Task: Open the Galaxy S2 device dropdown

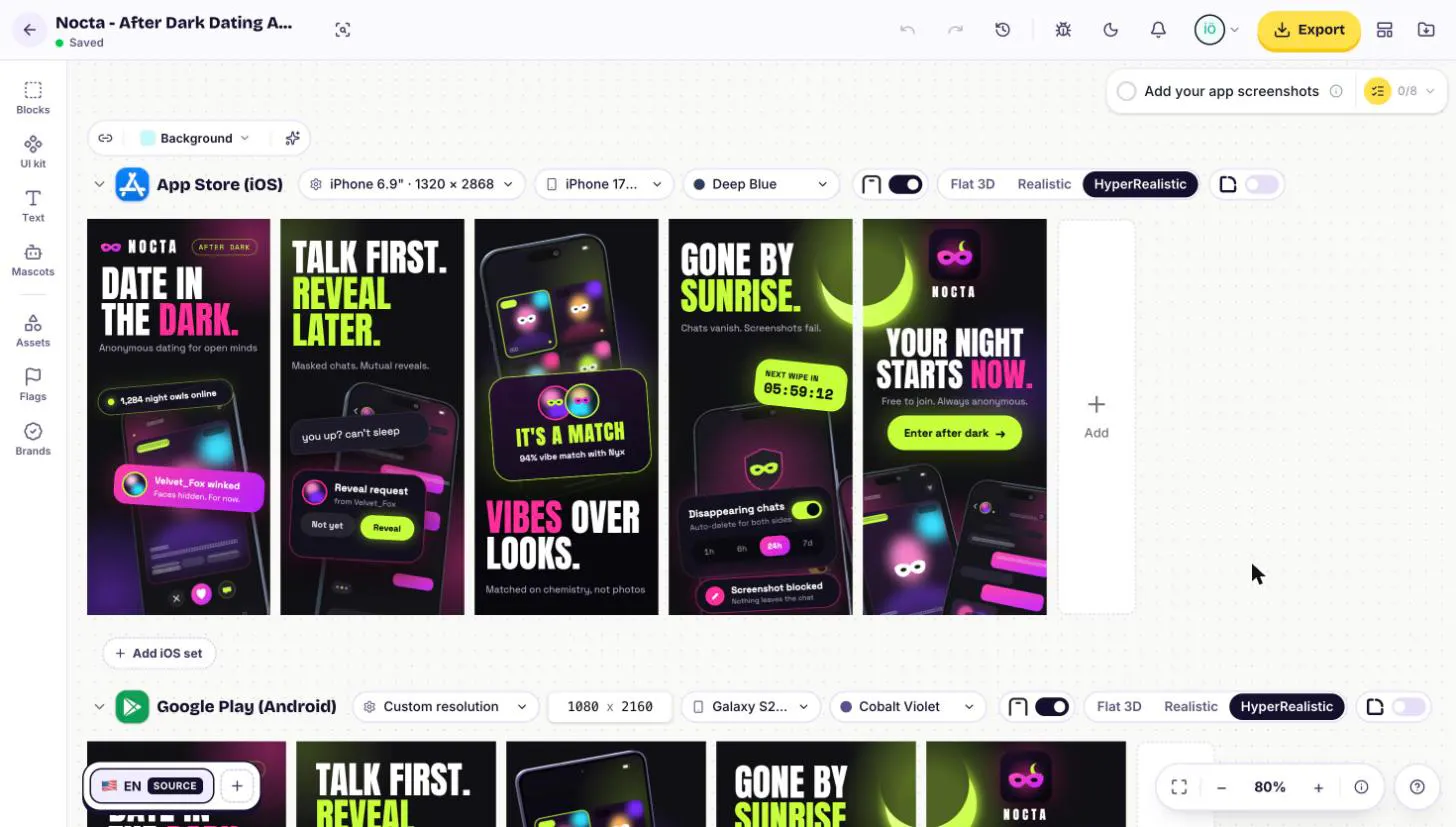Action: click(x=751, y=707)
